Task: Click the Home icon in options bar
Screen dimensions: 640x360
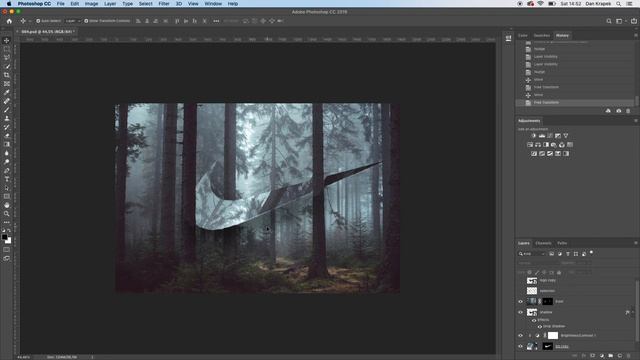Action: 9,21
